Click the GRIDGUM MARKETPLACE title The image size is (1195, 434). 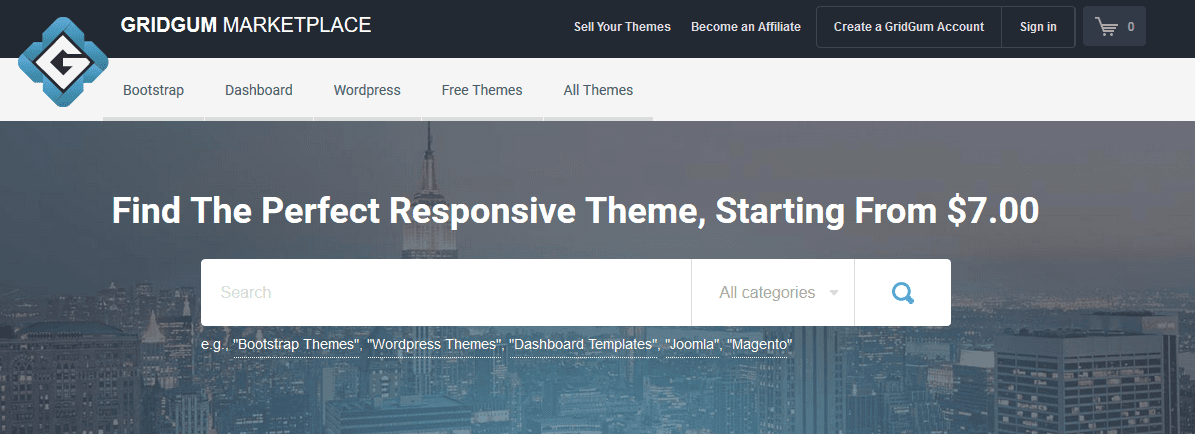coord(245,25)
